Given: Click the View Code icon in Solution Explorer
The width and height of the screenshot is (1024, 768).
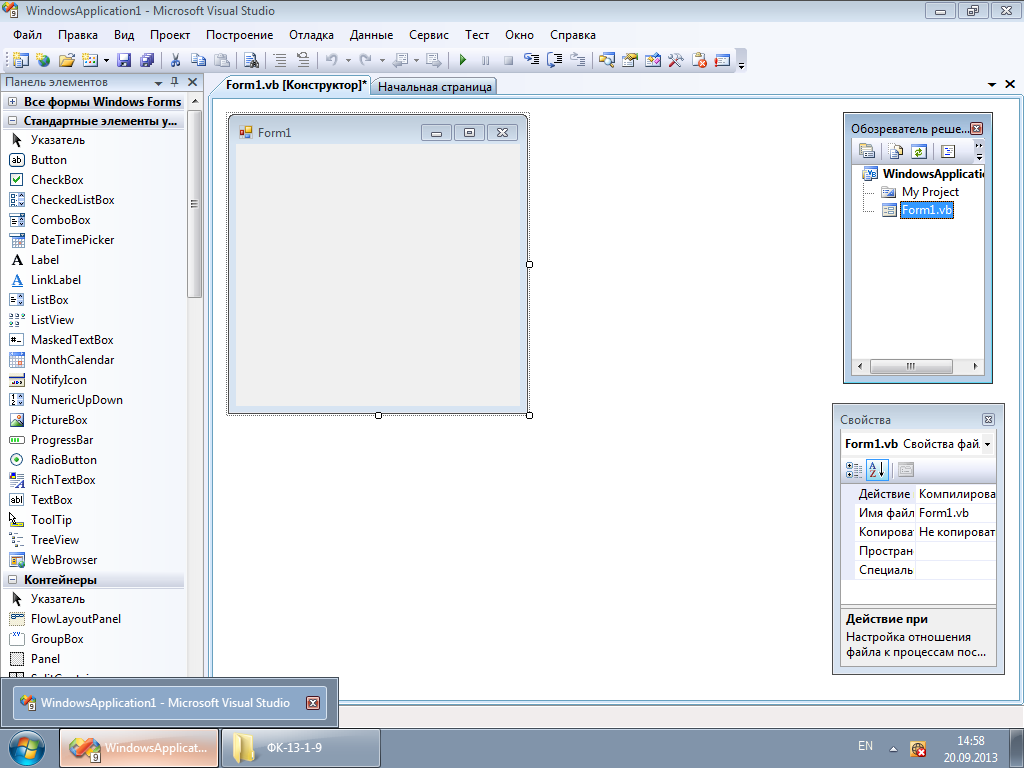Looking at the screenshot, I should click(948, 152).
